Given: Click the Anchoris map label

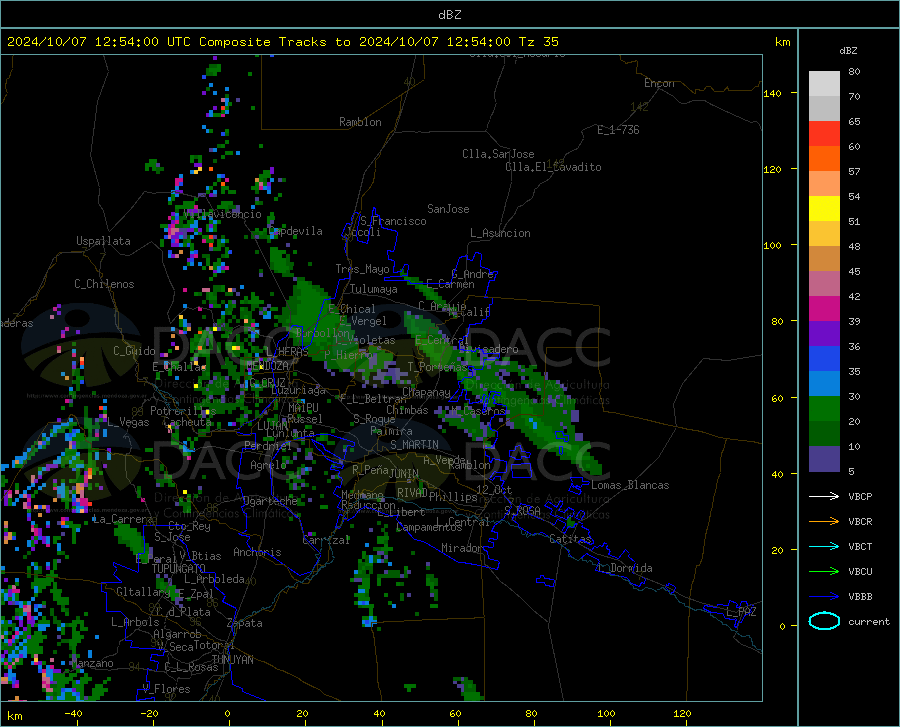Looking at the screenshot, I should (257, 553).
